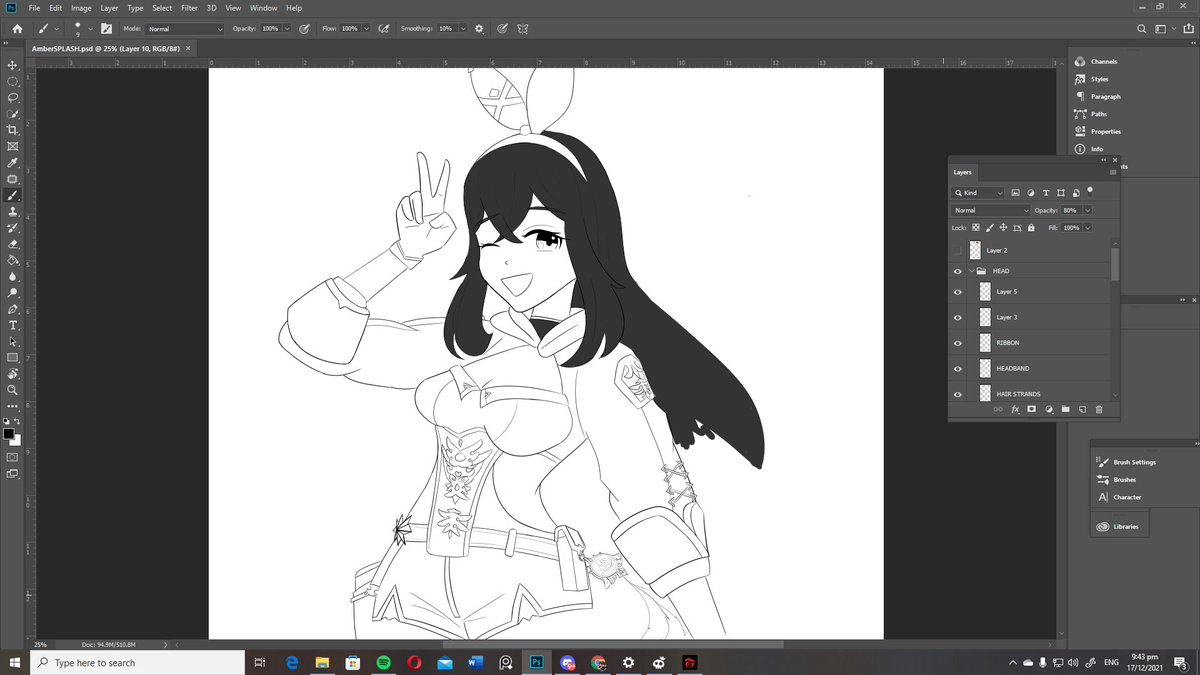Select the Crop tool
This screenshot has height=675, width=1200.
[x=13, y=130]
